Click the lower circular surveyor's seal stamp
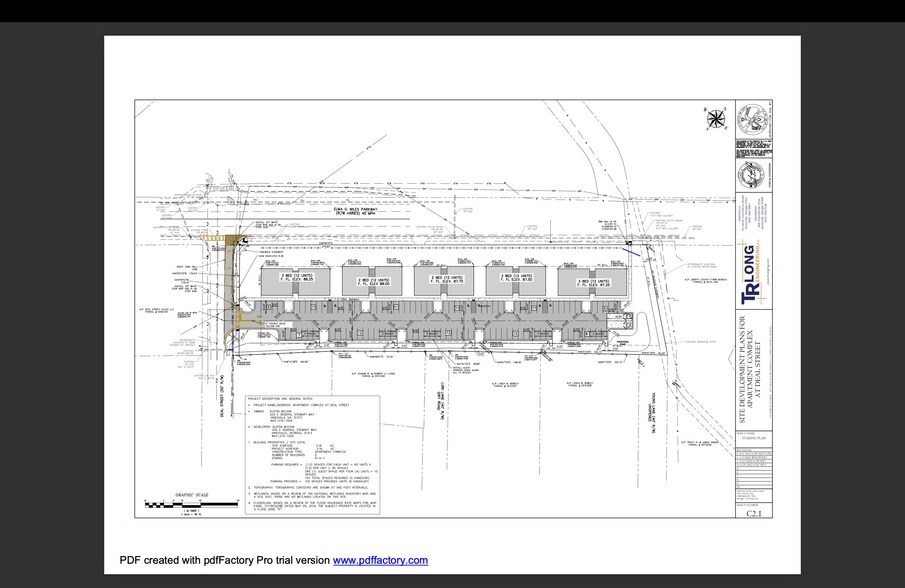Viewport: 905px width, 588px height. (750, 174)
